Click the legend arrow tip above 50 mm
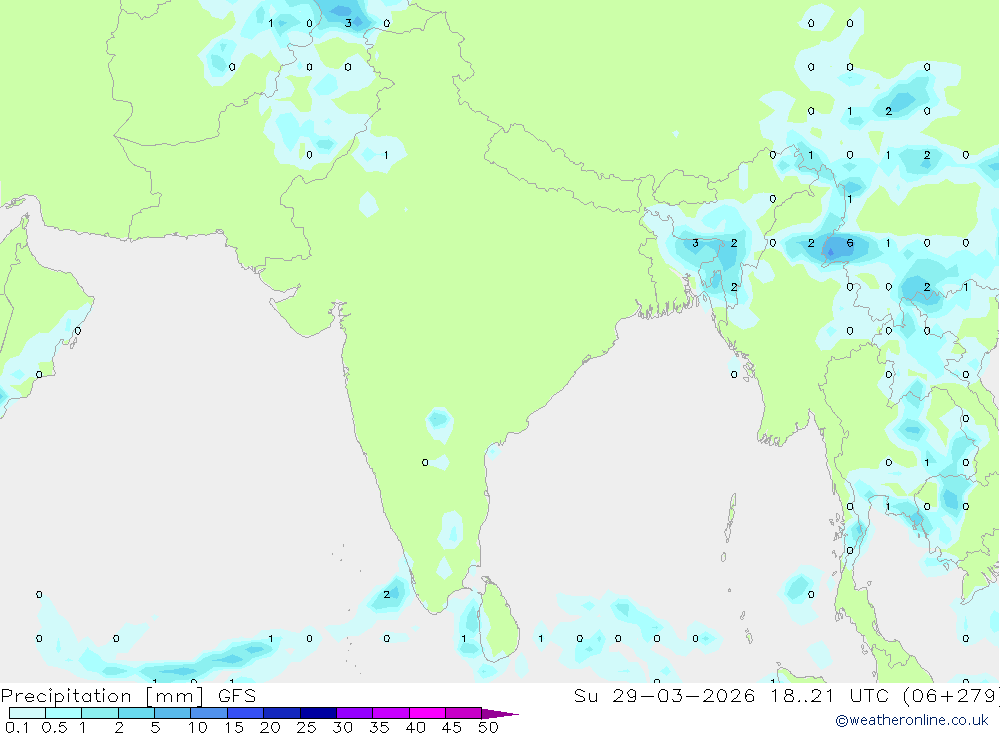The width and height of the screenshot is (1000, 733). [500, 714]
